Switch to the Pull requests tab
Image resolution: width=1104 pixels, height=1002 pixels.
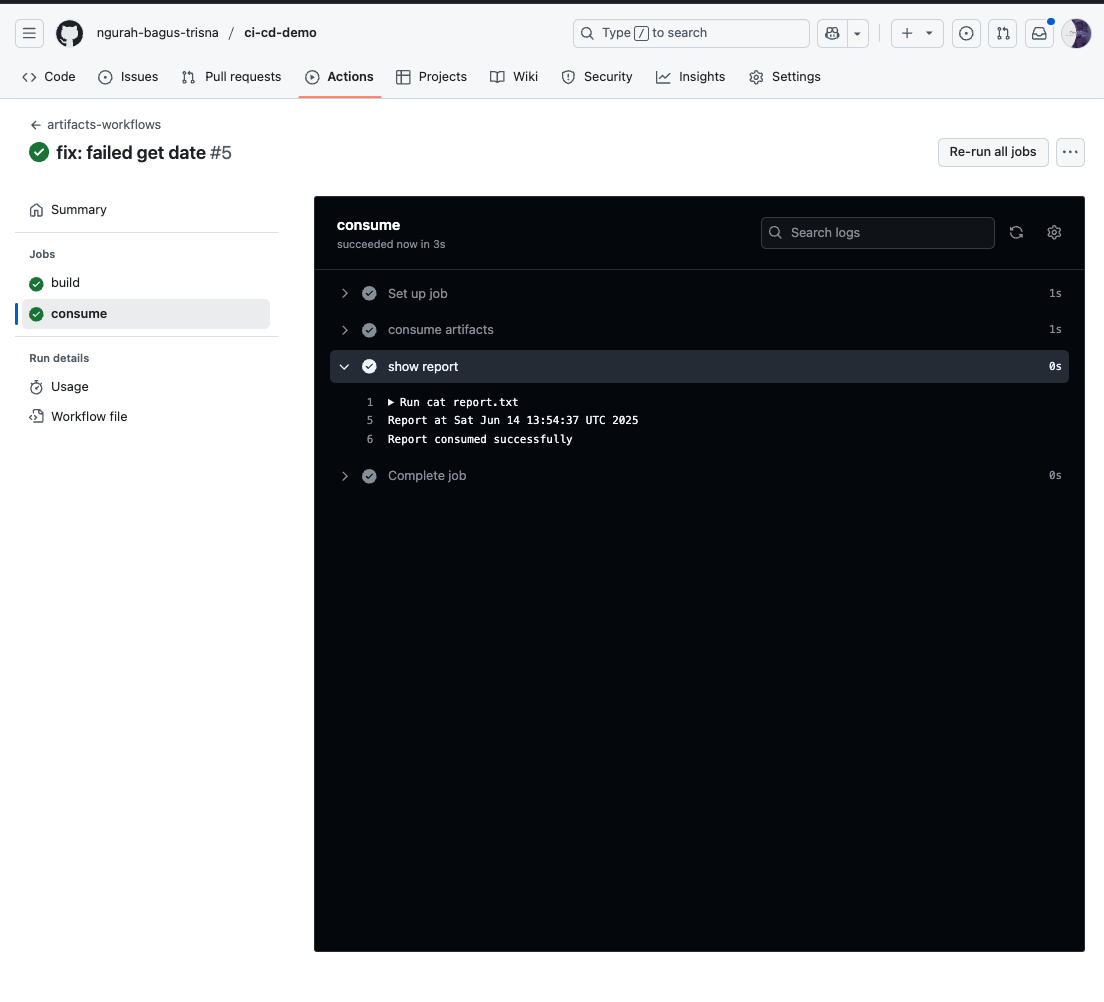pos(231,77)
